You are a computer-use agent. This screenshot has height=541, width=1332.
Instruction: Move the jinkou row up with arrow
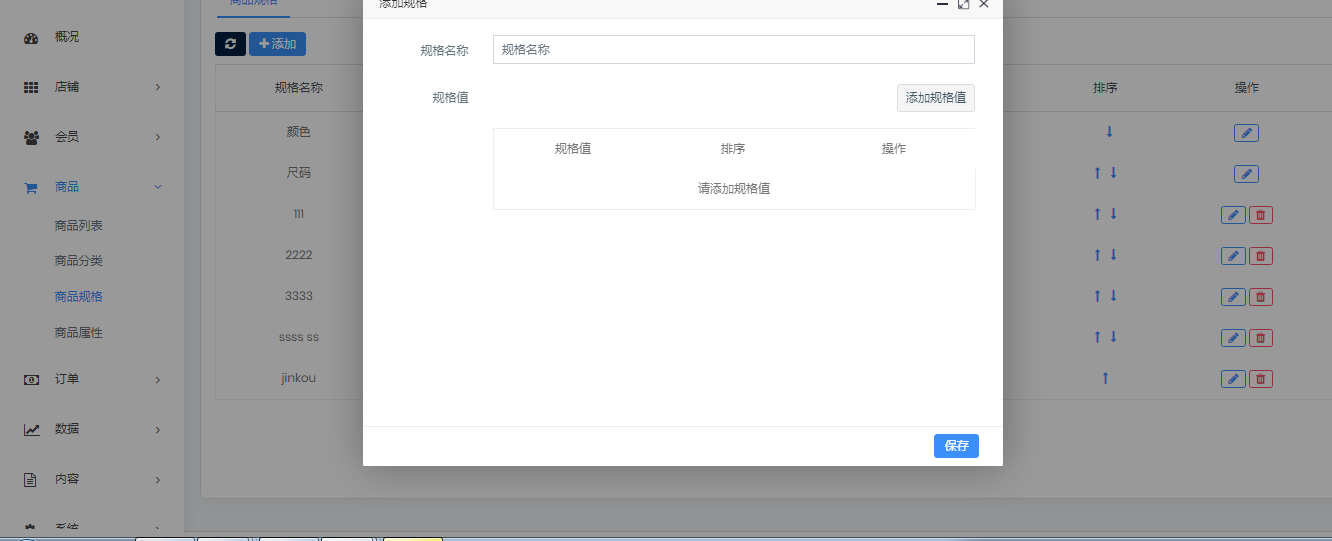point(1105,378)
